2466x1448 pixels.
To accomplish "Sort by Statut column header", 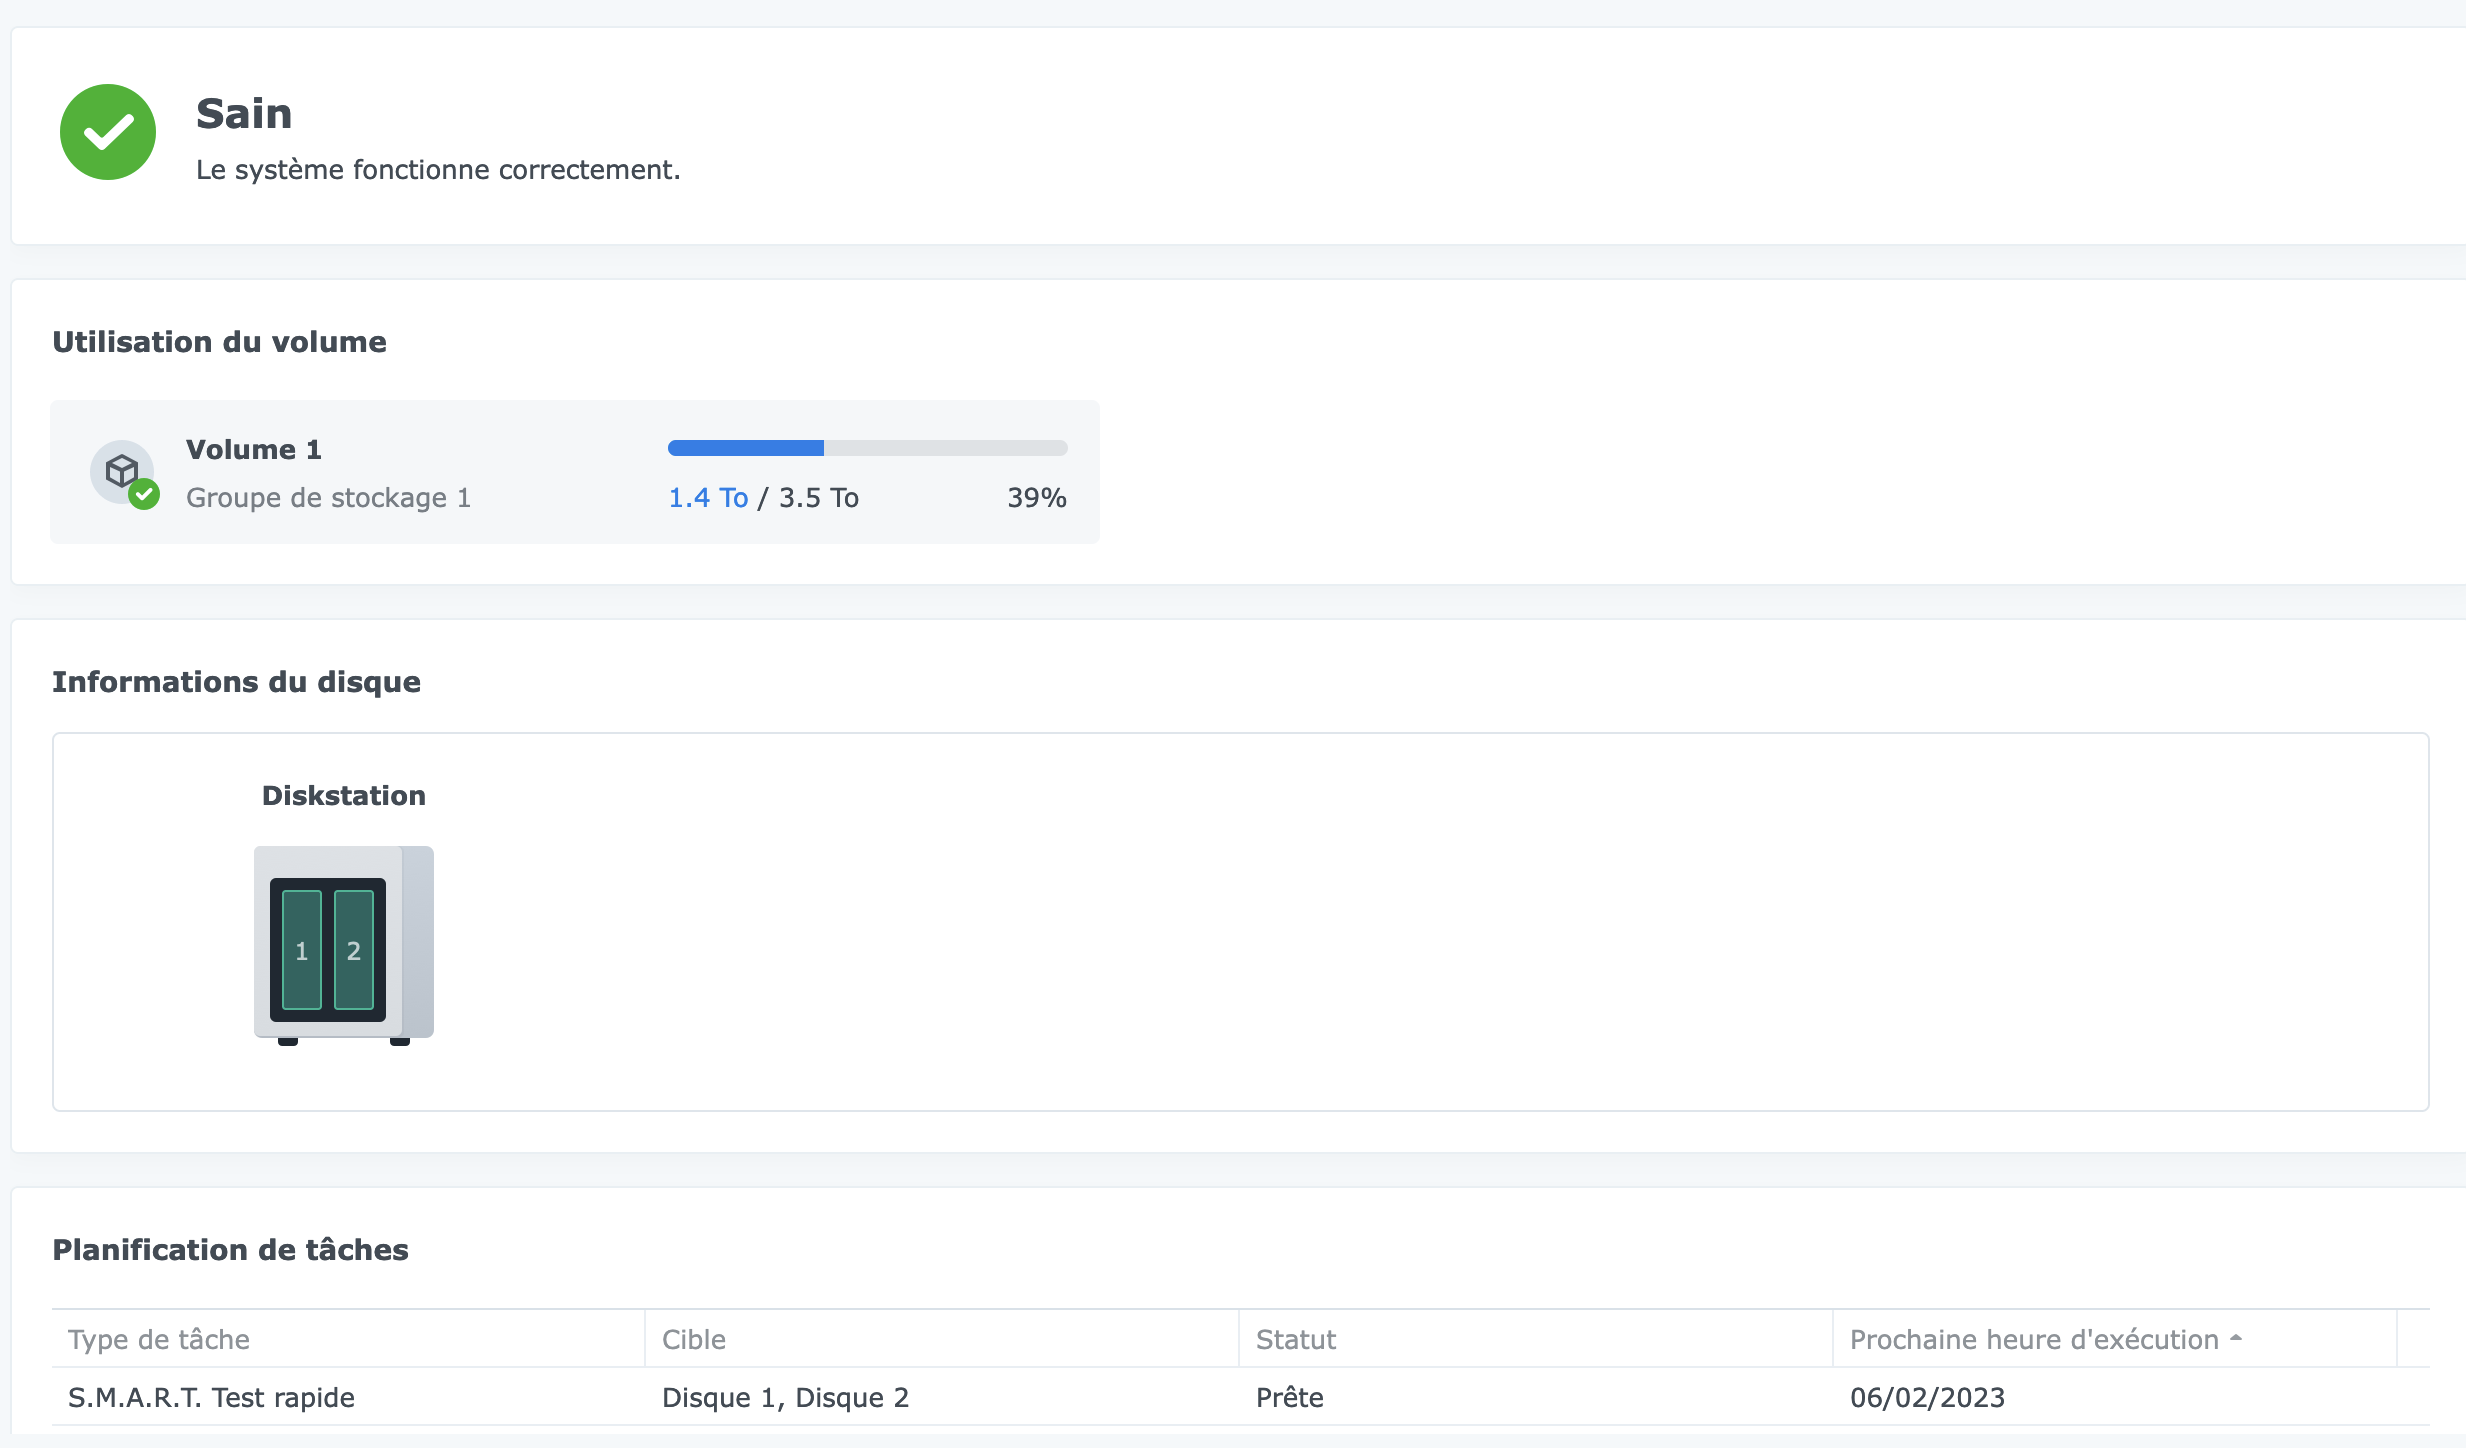I will 1296,1339.
